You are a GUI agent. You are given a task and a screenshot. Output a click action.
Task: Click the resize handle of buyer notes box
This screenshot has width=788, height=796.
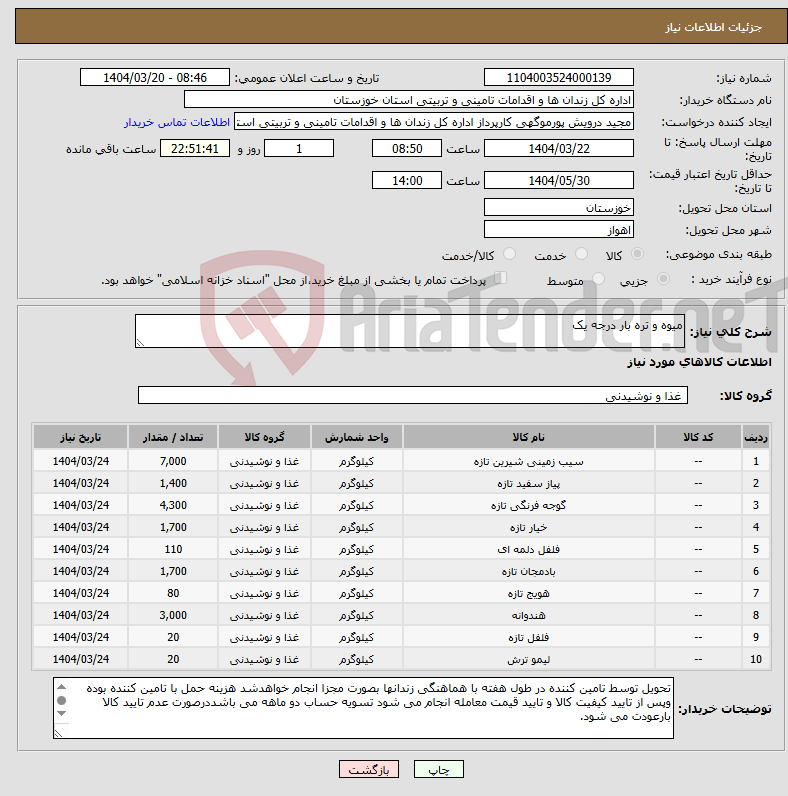point(58,734)
